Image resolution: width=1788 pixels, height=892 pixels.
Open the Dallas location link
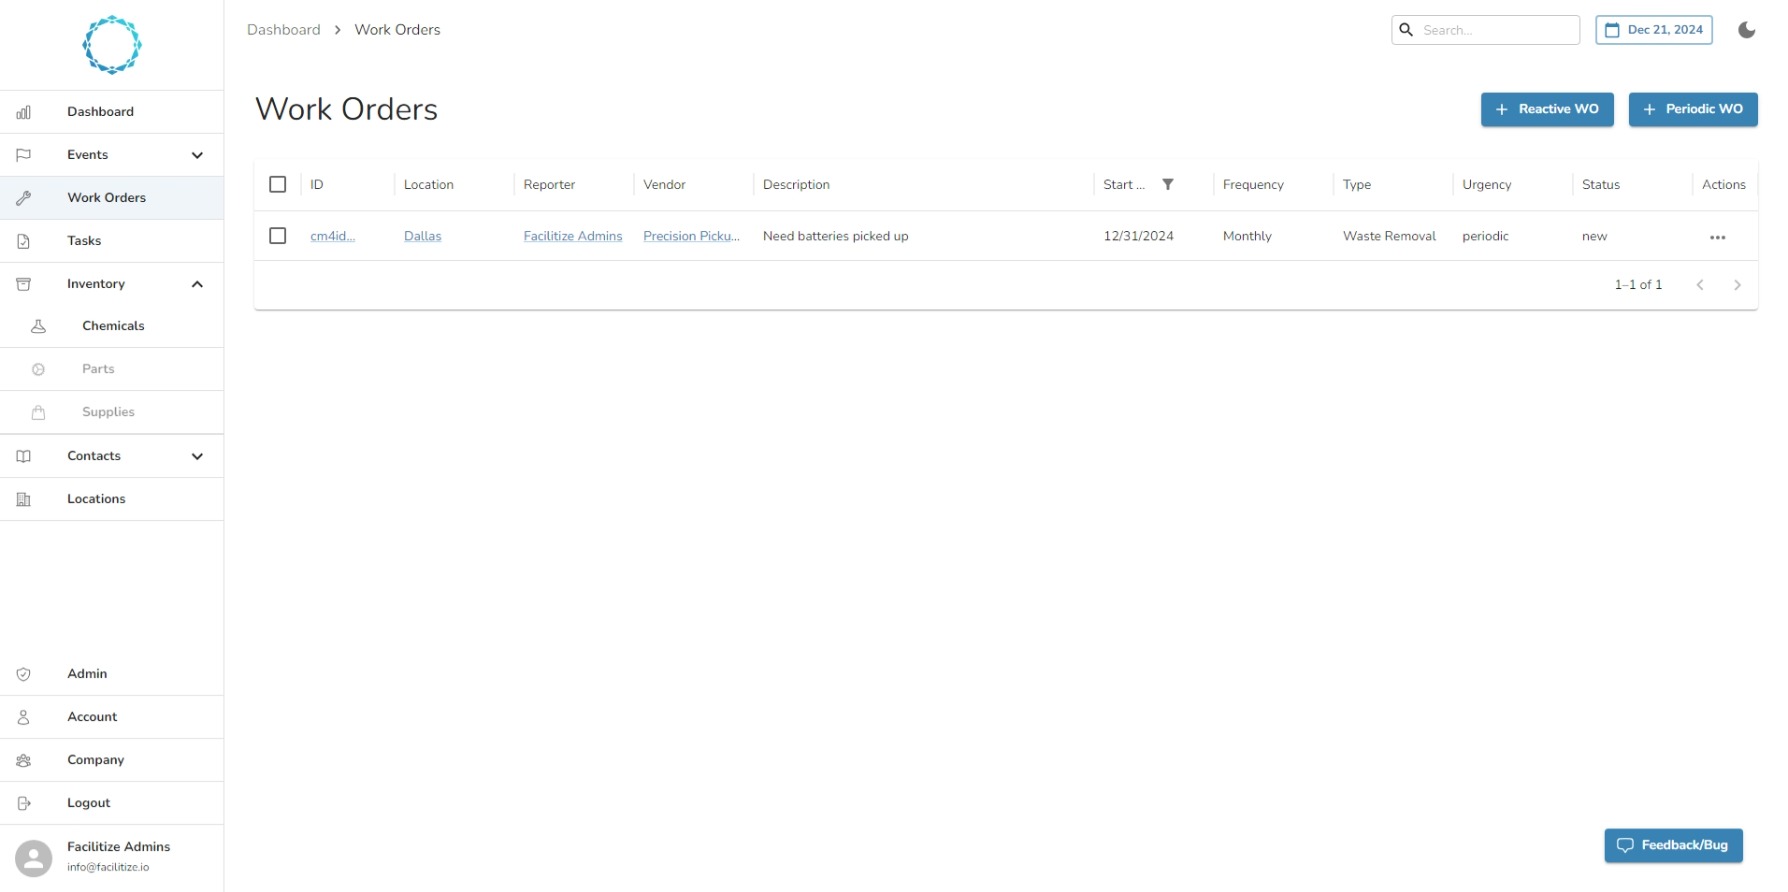click(422, 236)
